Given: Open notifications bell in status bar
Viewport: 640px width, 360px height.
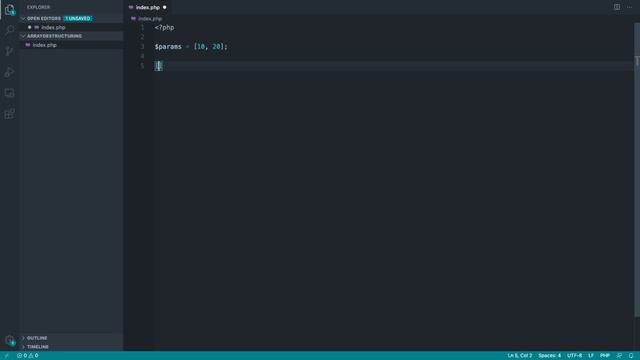Looking at the screenshot, I should pos(631,356).
